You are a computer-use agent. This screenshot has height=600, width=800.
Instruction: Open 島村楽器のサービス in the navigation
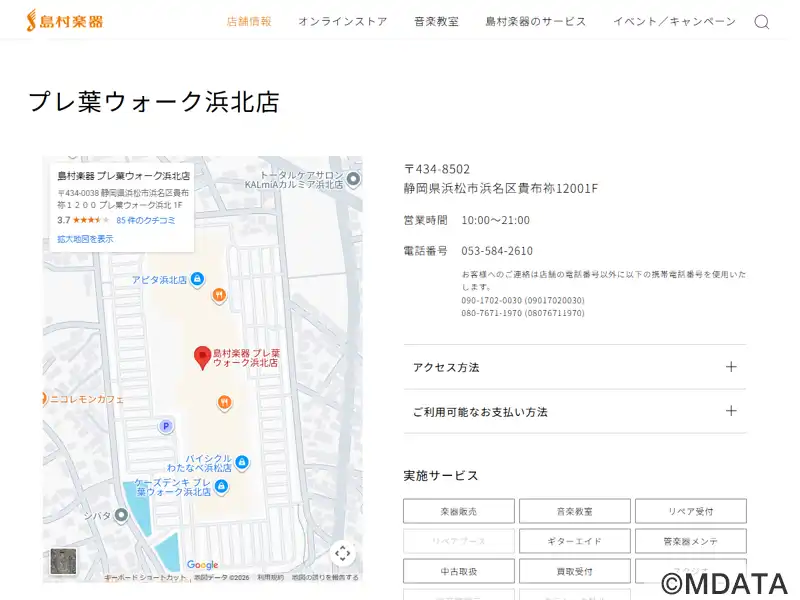tap(536, 21)
